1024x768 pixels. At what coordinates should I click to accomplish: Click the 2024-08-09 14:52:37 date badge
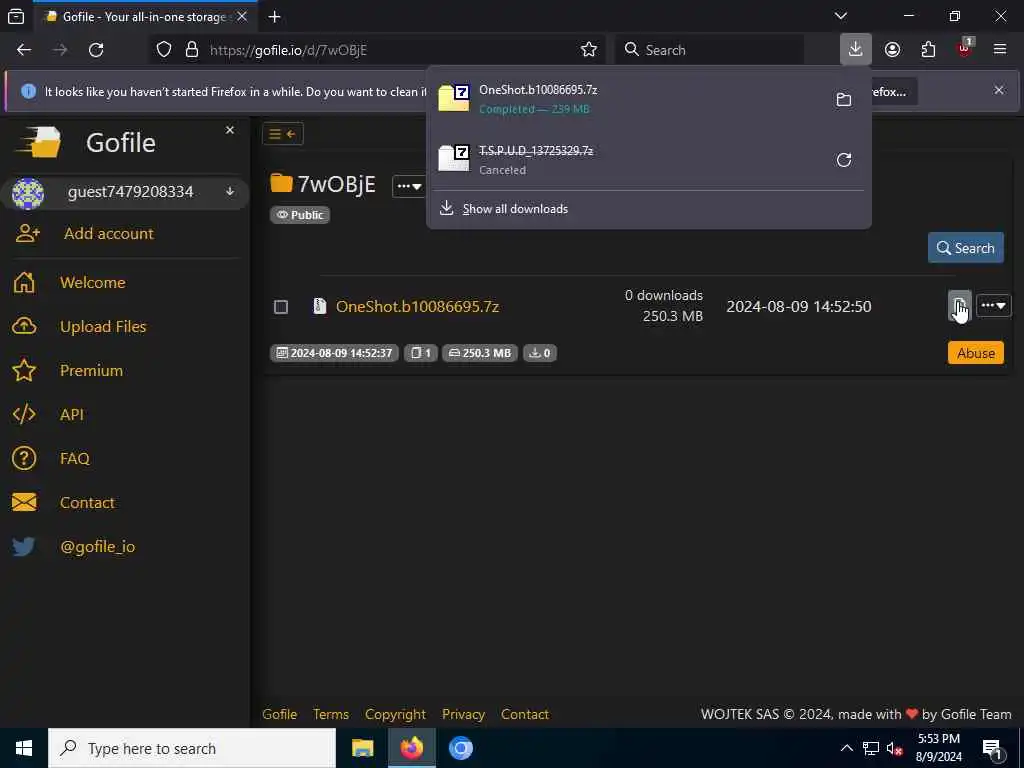pos(334,353)
